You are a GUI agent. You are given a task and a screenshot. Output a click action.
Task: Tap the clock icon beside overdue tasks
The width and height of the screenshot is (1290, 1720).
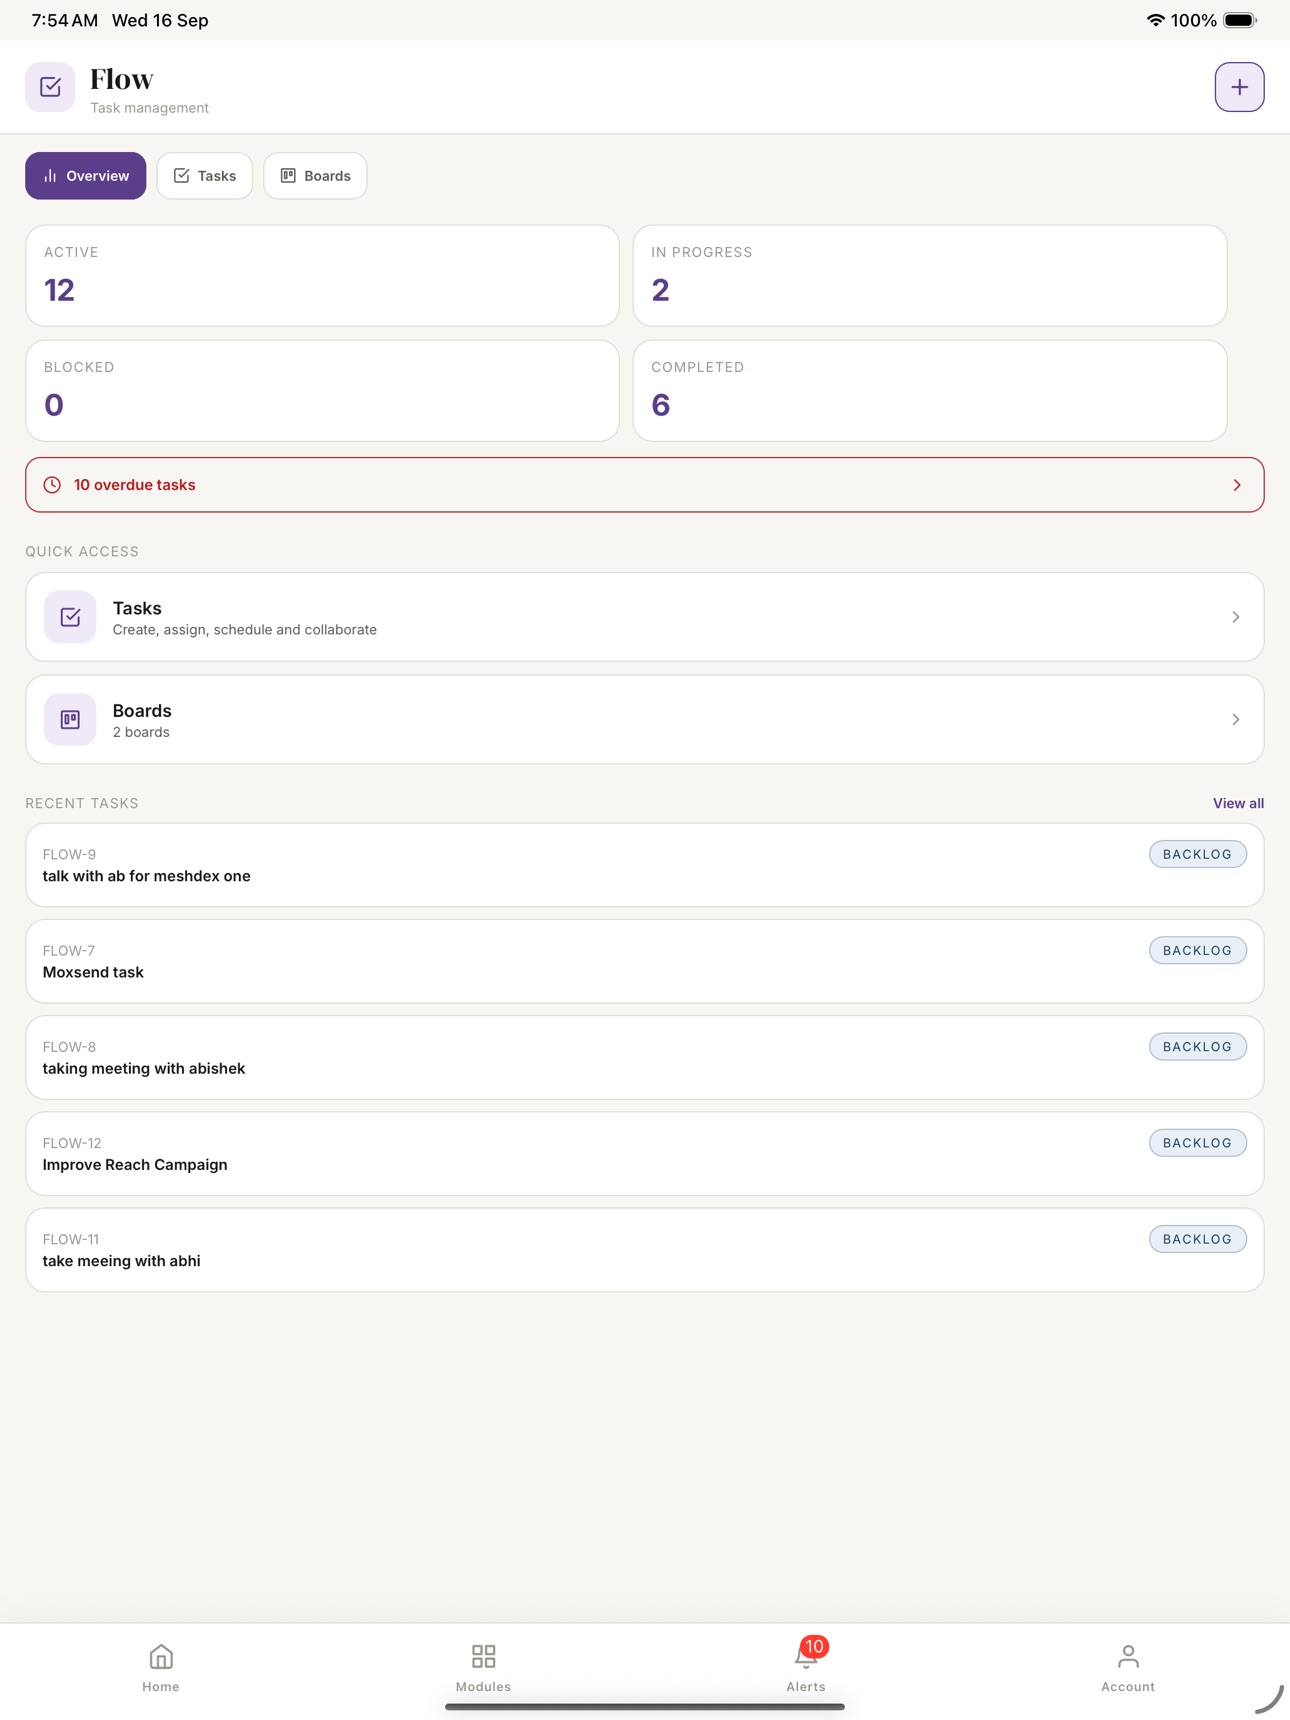(52, 485)
